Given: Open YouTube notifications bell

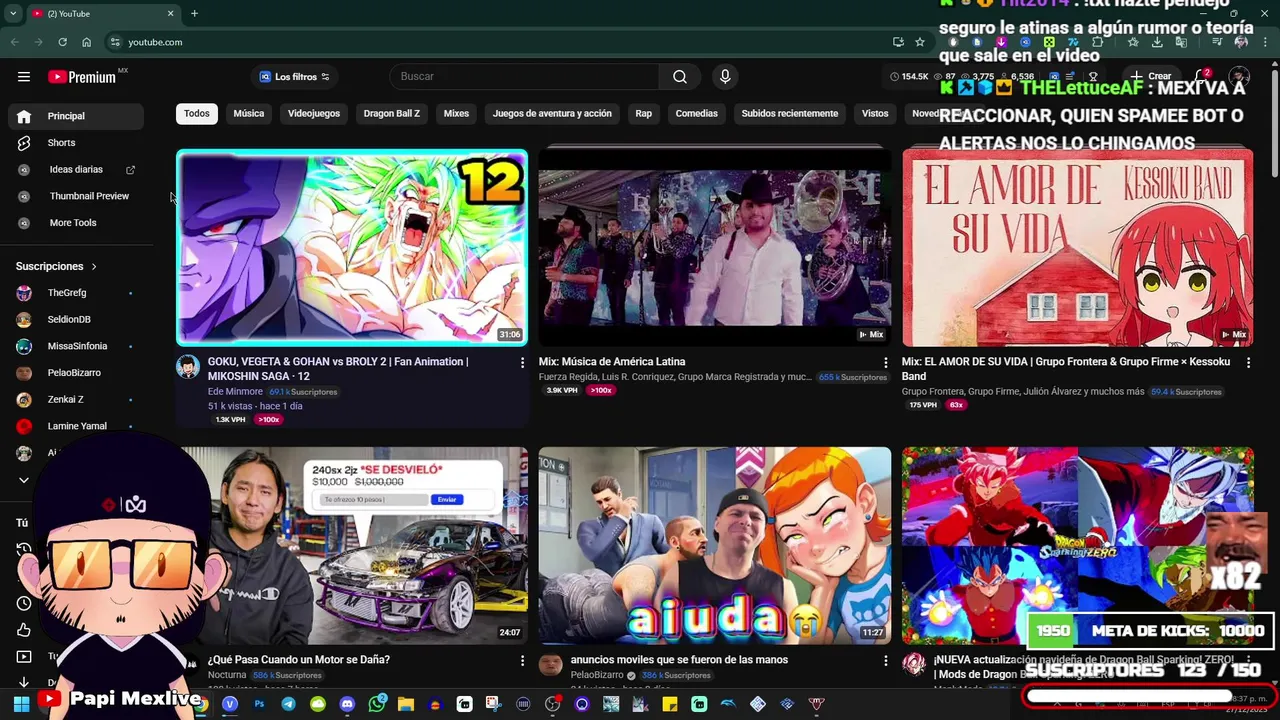Looking at the screenshot, I should (1203, 76).
